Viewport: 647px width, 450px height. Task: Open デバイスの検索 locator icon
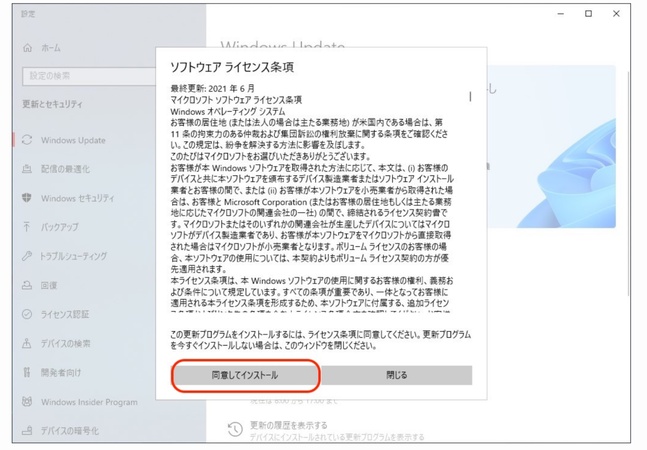(27, 344)
